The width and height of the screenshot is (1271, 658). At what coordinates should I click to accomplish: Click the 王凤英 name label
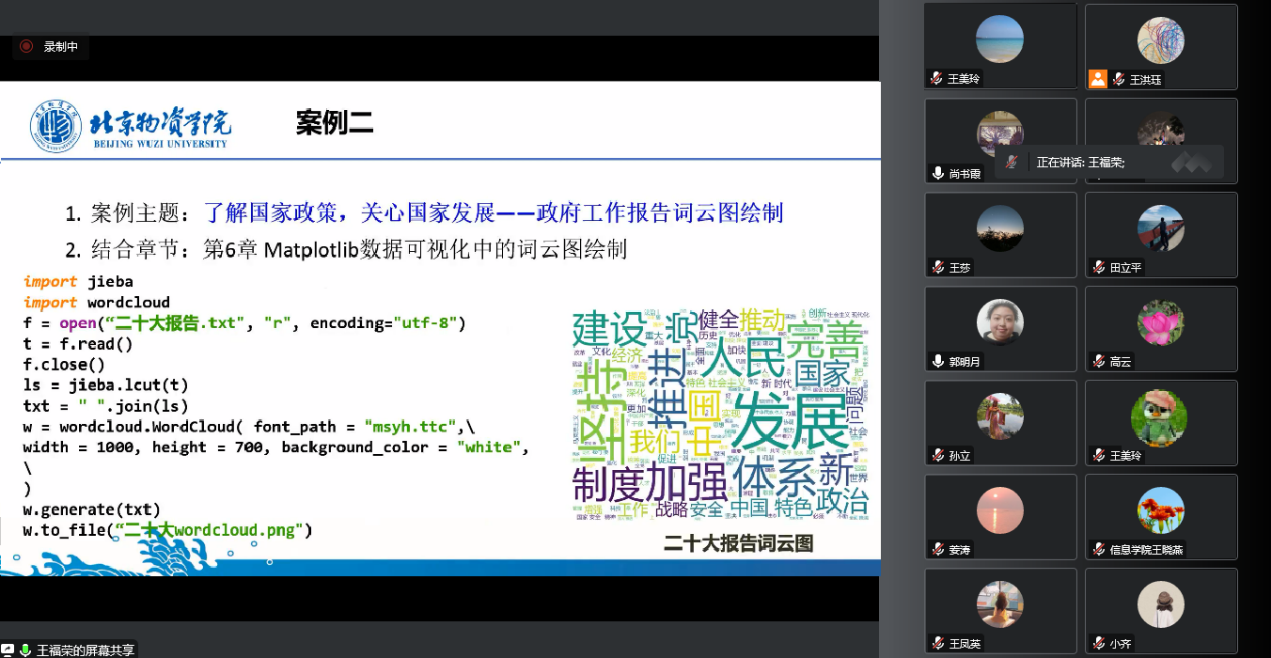(965, 643)
